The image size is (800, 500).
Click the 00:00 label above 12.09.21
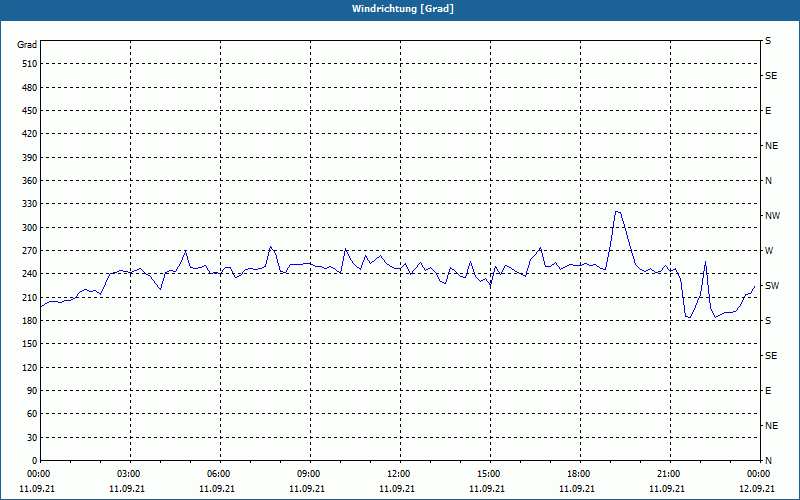(x=758, y=474)
